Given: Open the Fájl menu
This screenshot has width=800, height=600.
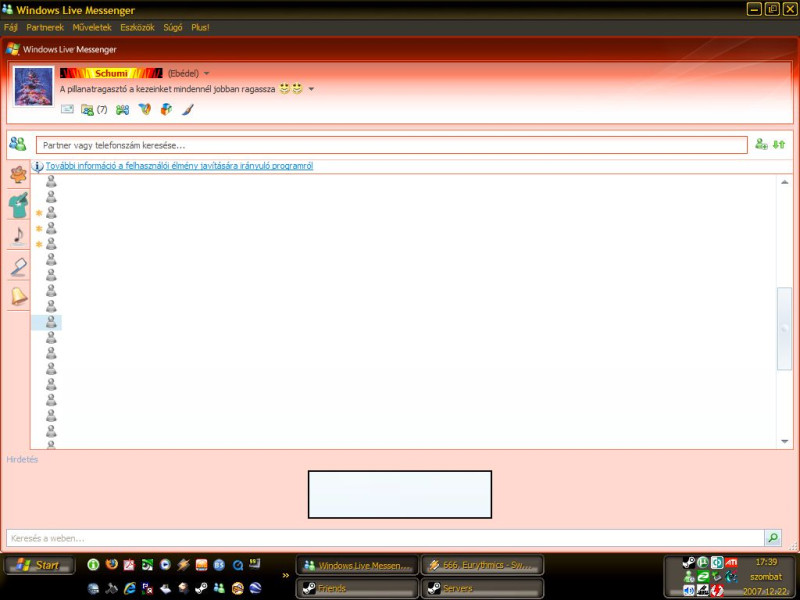Looking at the screenshot, I should coord(11,28).
